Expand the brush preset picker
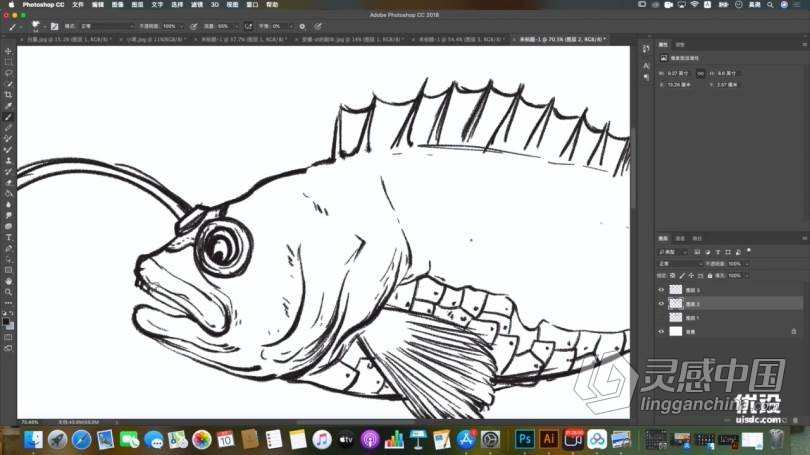The image size is (810, 455). tap(36, 26)
